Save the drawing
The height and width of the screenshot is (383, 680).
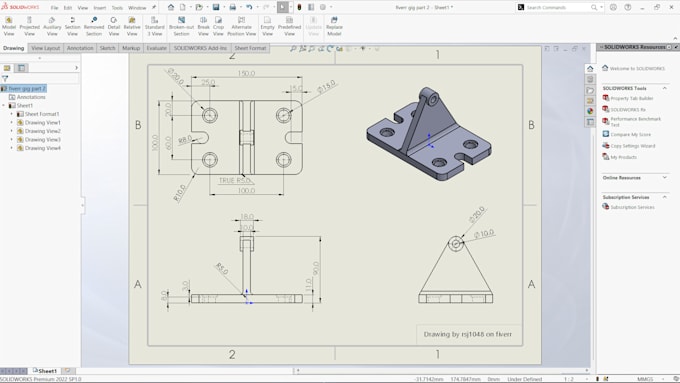pyautogui.click(x=216, y=7)
